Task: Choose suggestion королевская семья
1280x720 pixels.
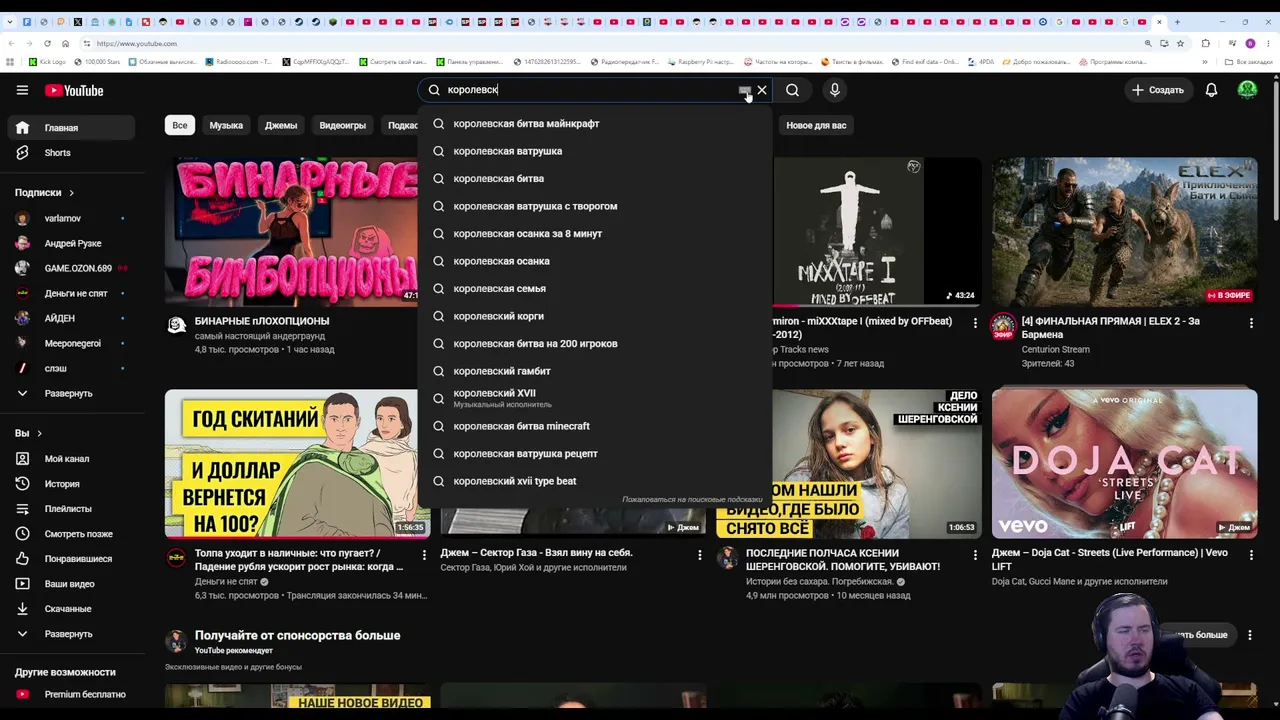Action: click(x=595, y=289)
